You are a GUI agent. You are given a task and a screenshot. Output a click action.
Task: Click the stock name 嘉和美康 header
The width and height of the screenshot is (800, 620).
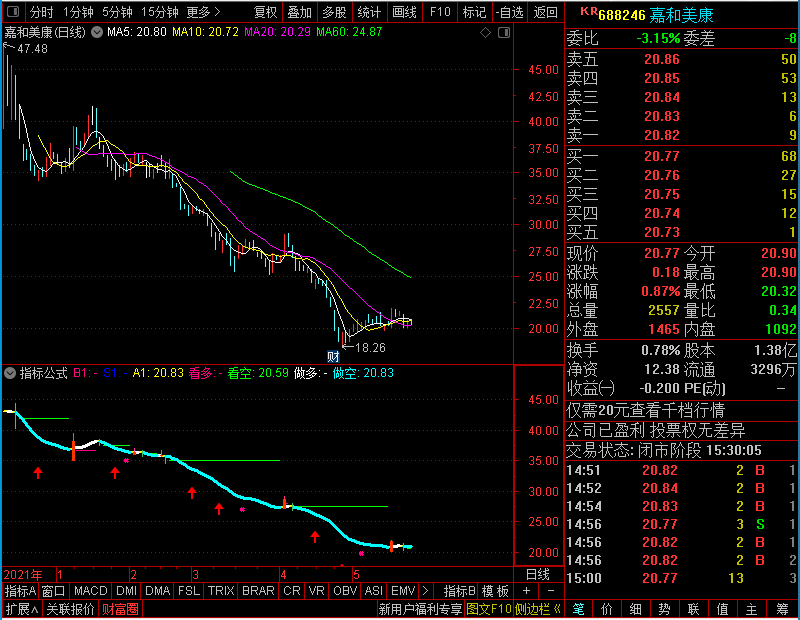[681, 15]
